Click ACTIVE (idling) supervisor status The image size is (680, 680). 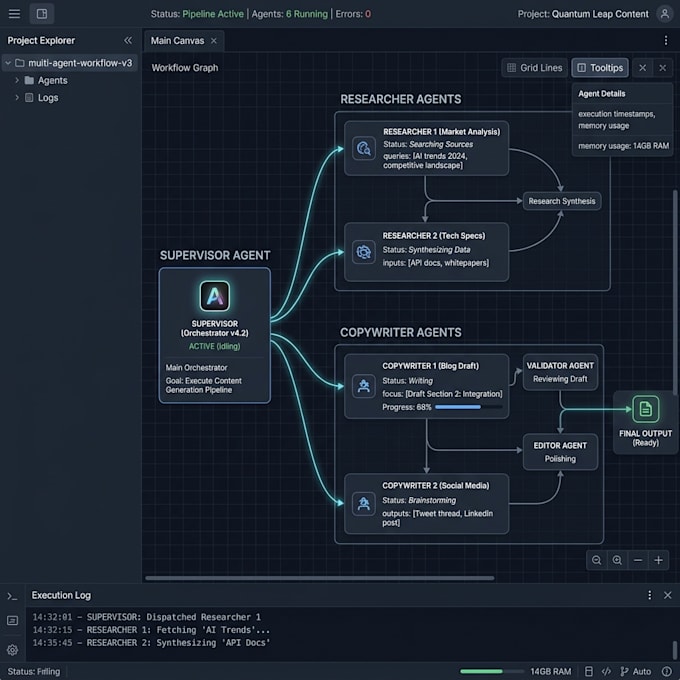tap(215, 346)
